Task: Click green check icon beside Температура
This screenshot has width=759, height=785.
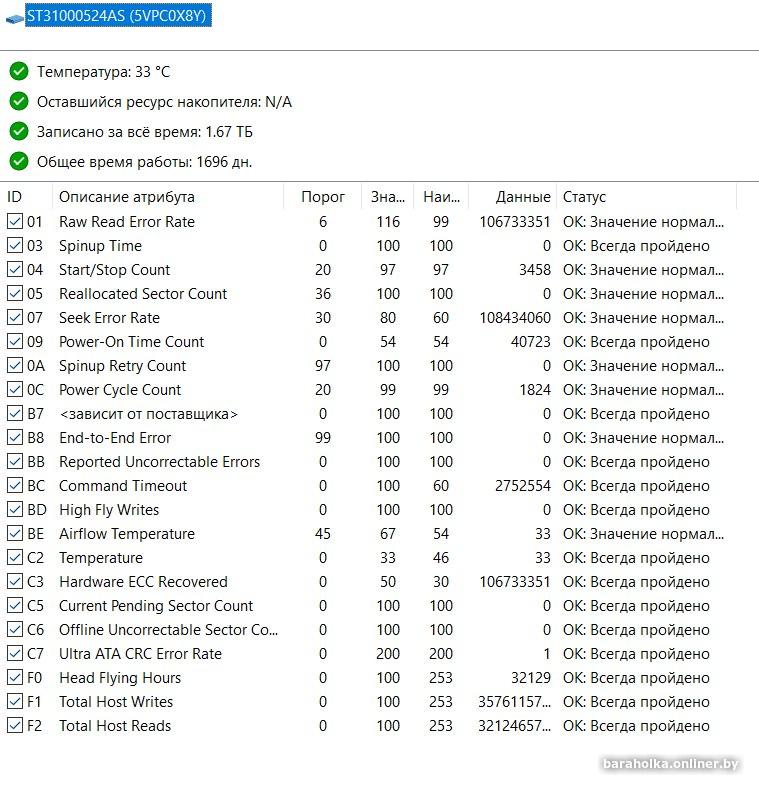Action: coord(19,72)
